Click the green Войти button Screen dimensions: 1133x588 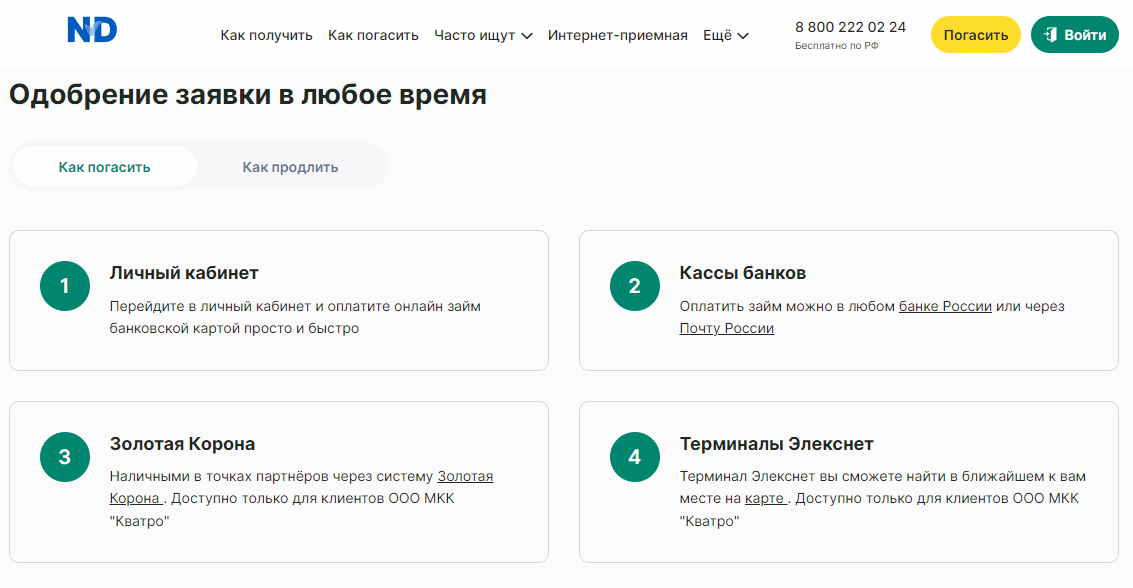(x=1074, y=35)
